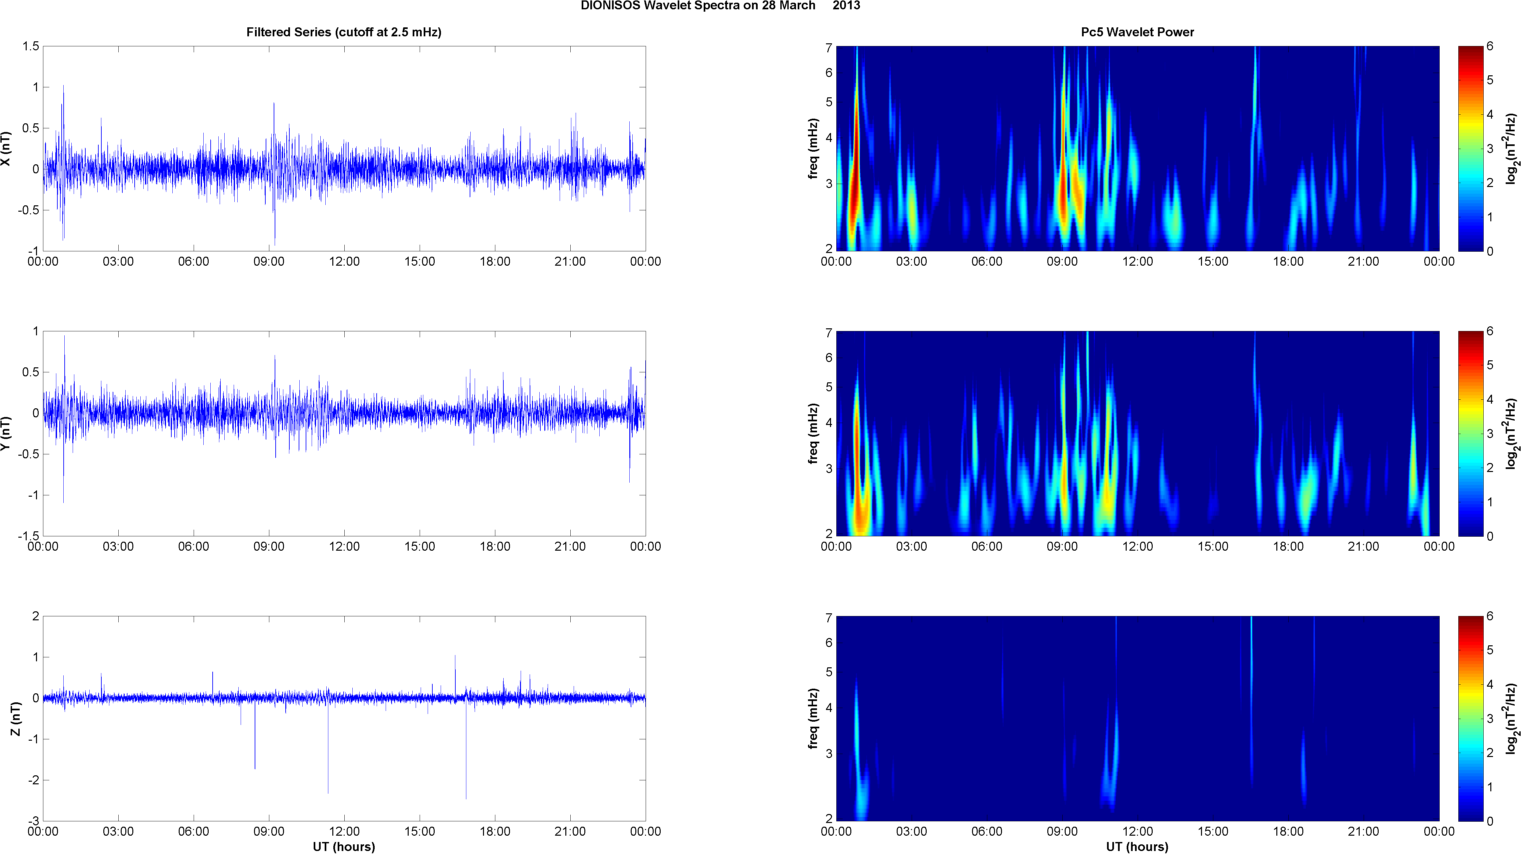Click the log2(nT²/Hz) label of middle colorbar
This screenshot has width=1521, height=854.
1513,433
